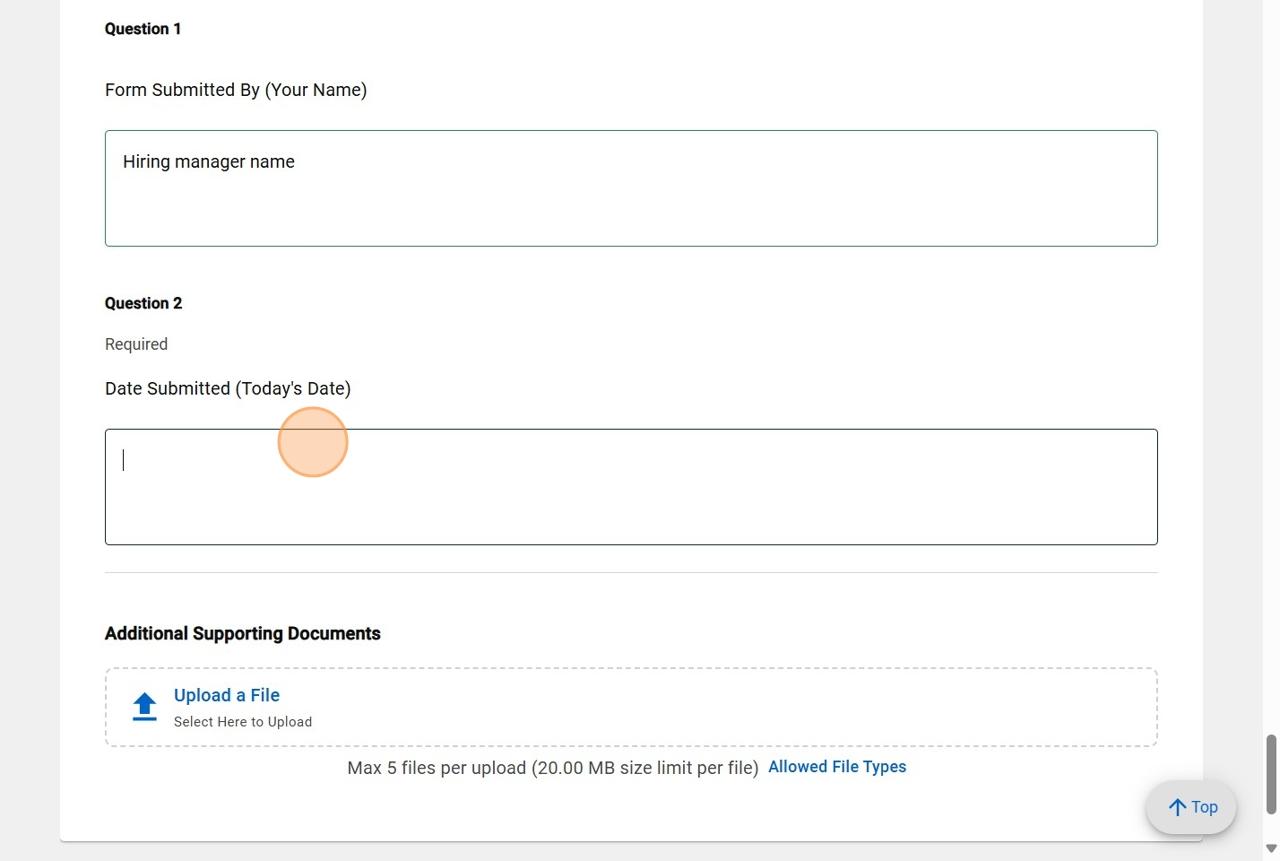Click the 'Hiring manager name' entered text

tap(208, 162)
